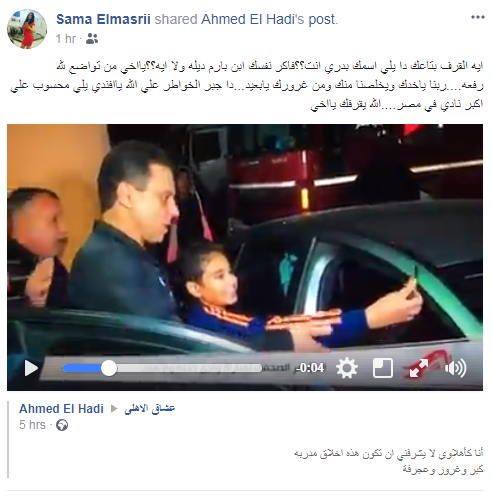This screenshot has height=497, width=493.
Task: Mute the video using speaker icon
Action: [x=455, y=368]
